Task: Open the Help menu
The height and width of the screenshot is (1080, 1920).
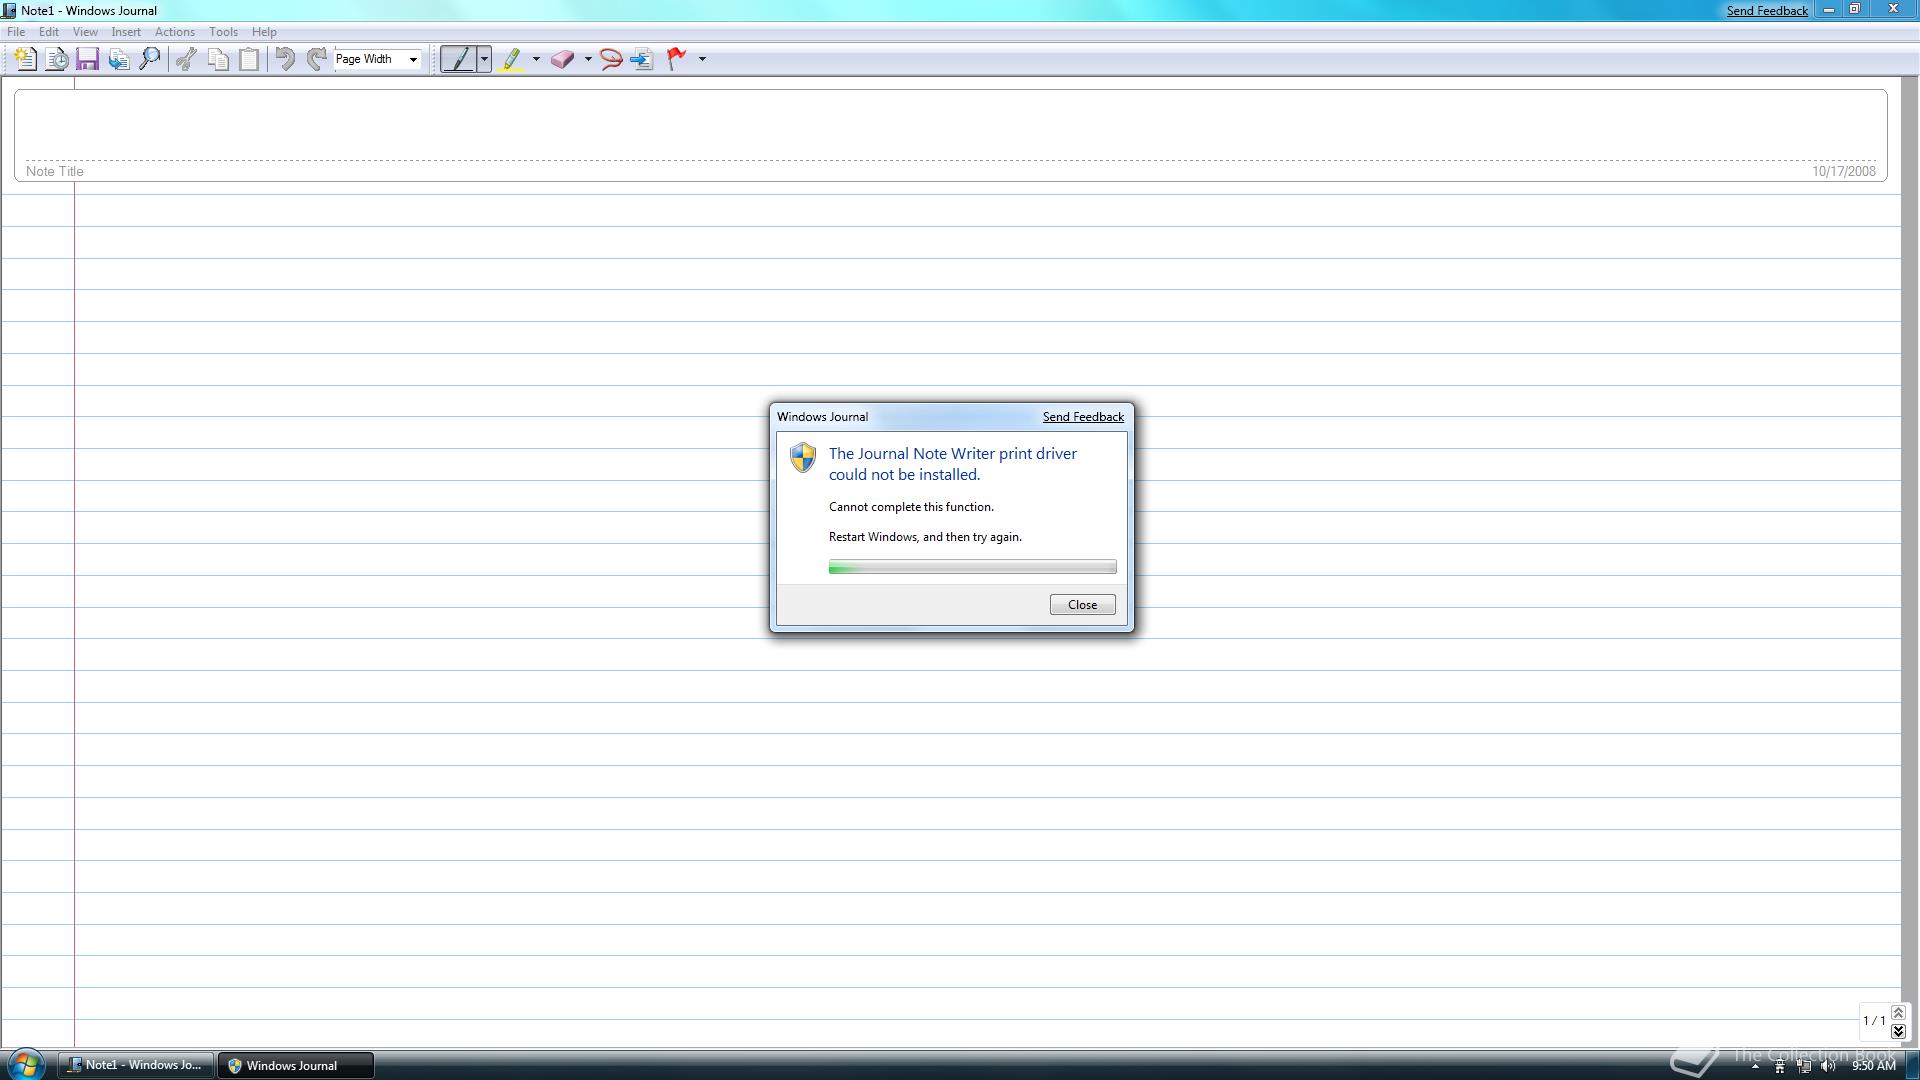Action: [x=264, y=32]
